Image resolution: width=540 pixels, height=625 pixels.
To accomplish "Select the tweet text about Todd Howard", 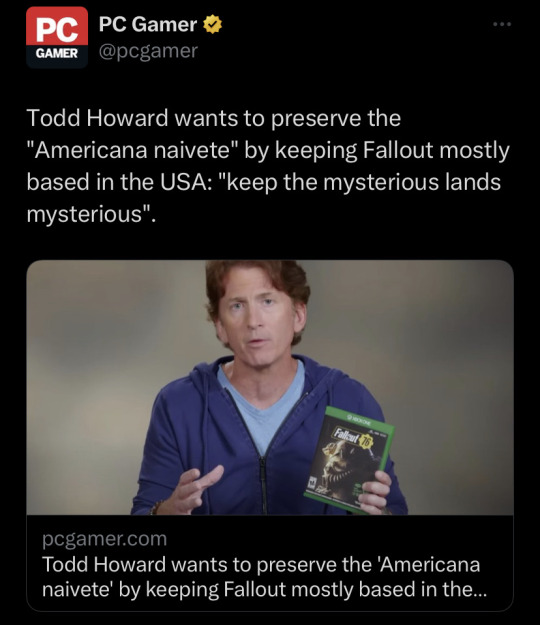I will click(x=268, y=166).
